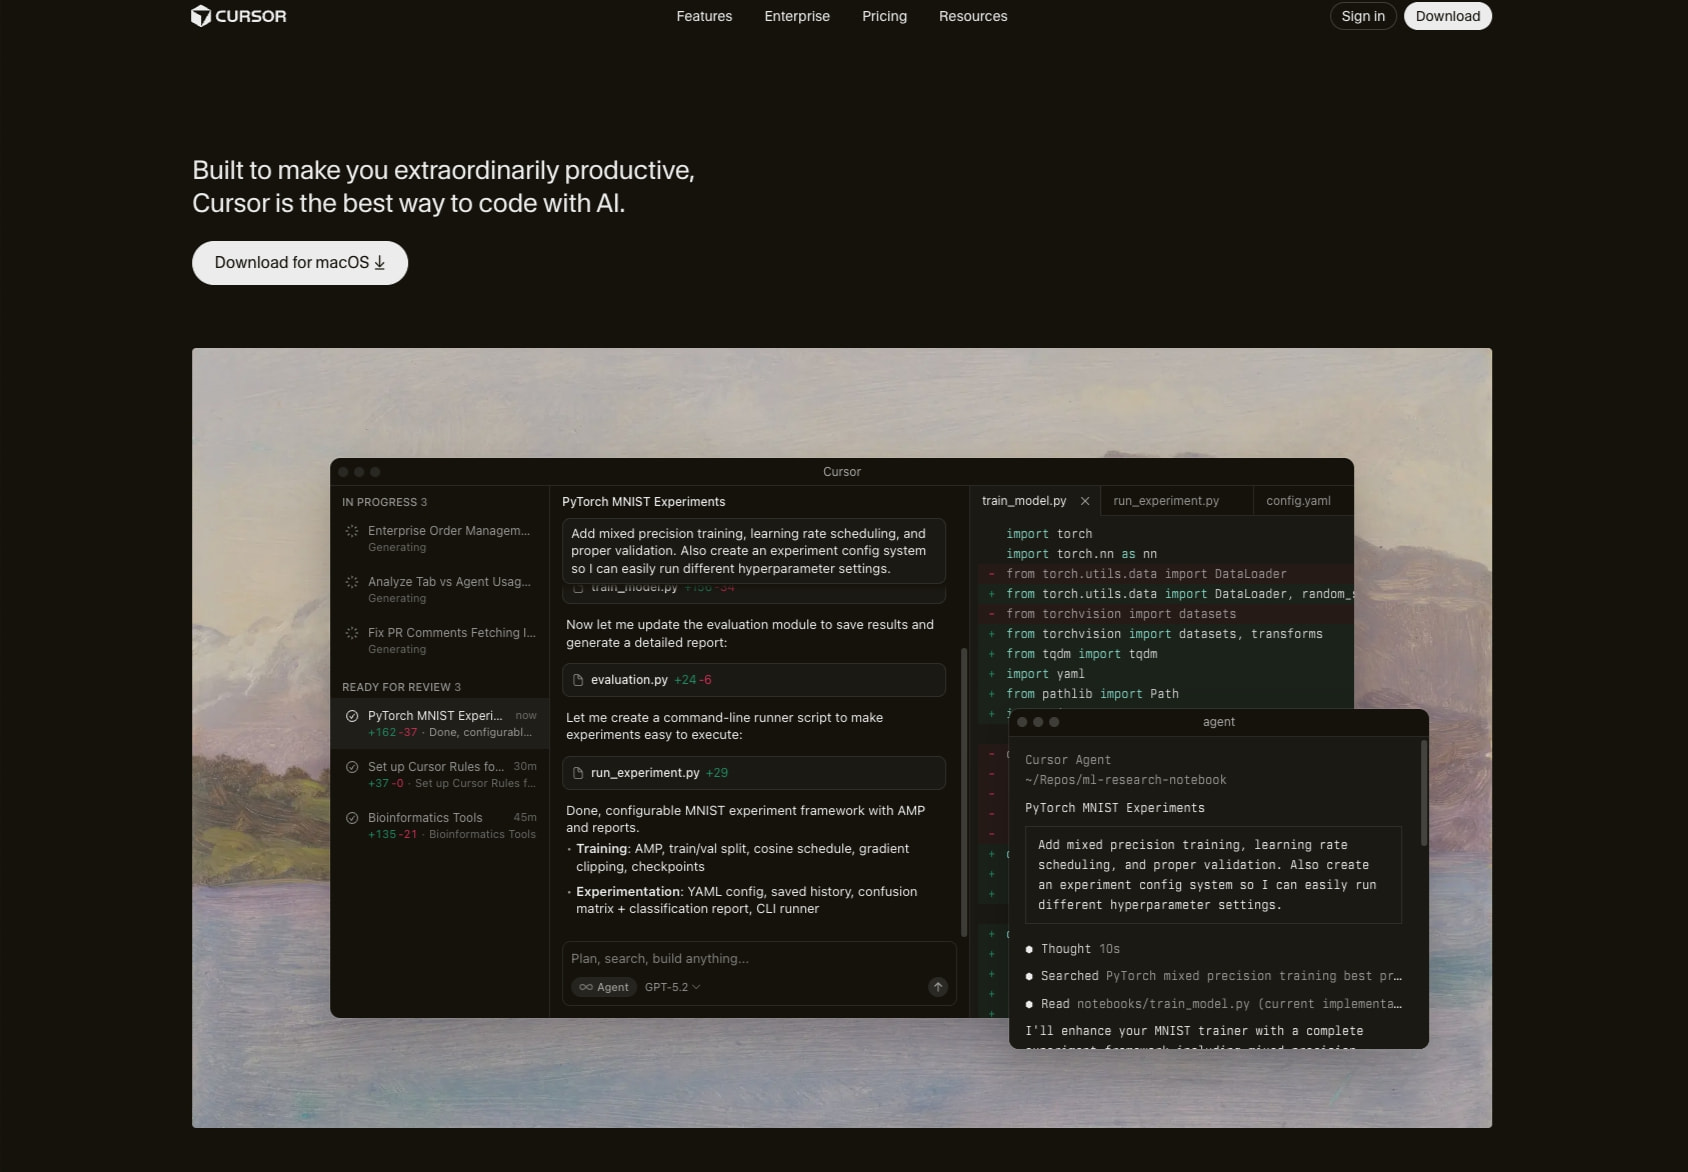Open Analyze Tab vs Agent Usage task
This screenshot has width=1688, height=1172.
(x=440, y=589)
